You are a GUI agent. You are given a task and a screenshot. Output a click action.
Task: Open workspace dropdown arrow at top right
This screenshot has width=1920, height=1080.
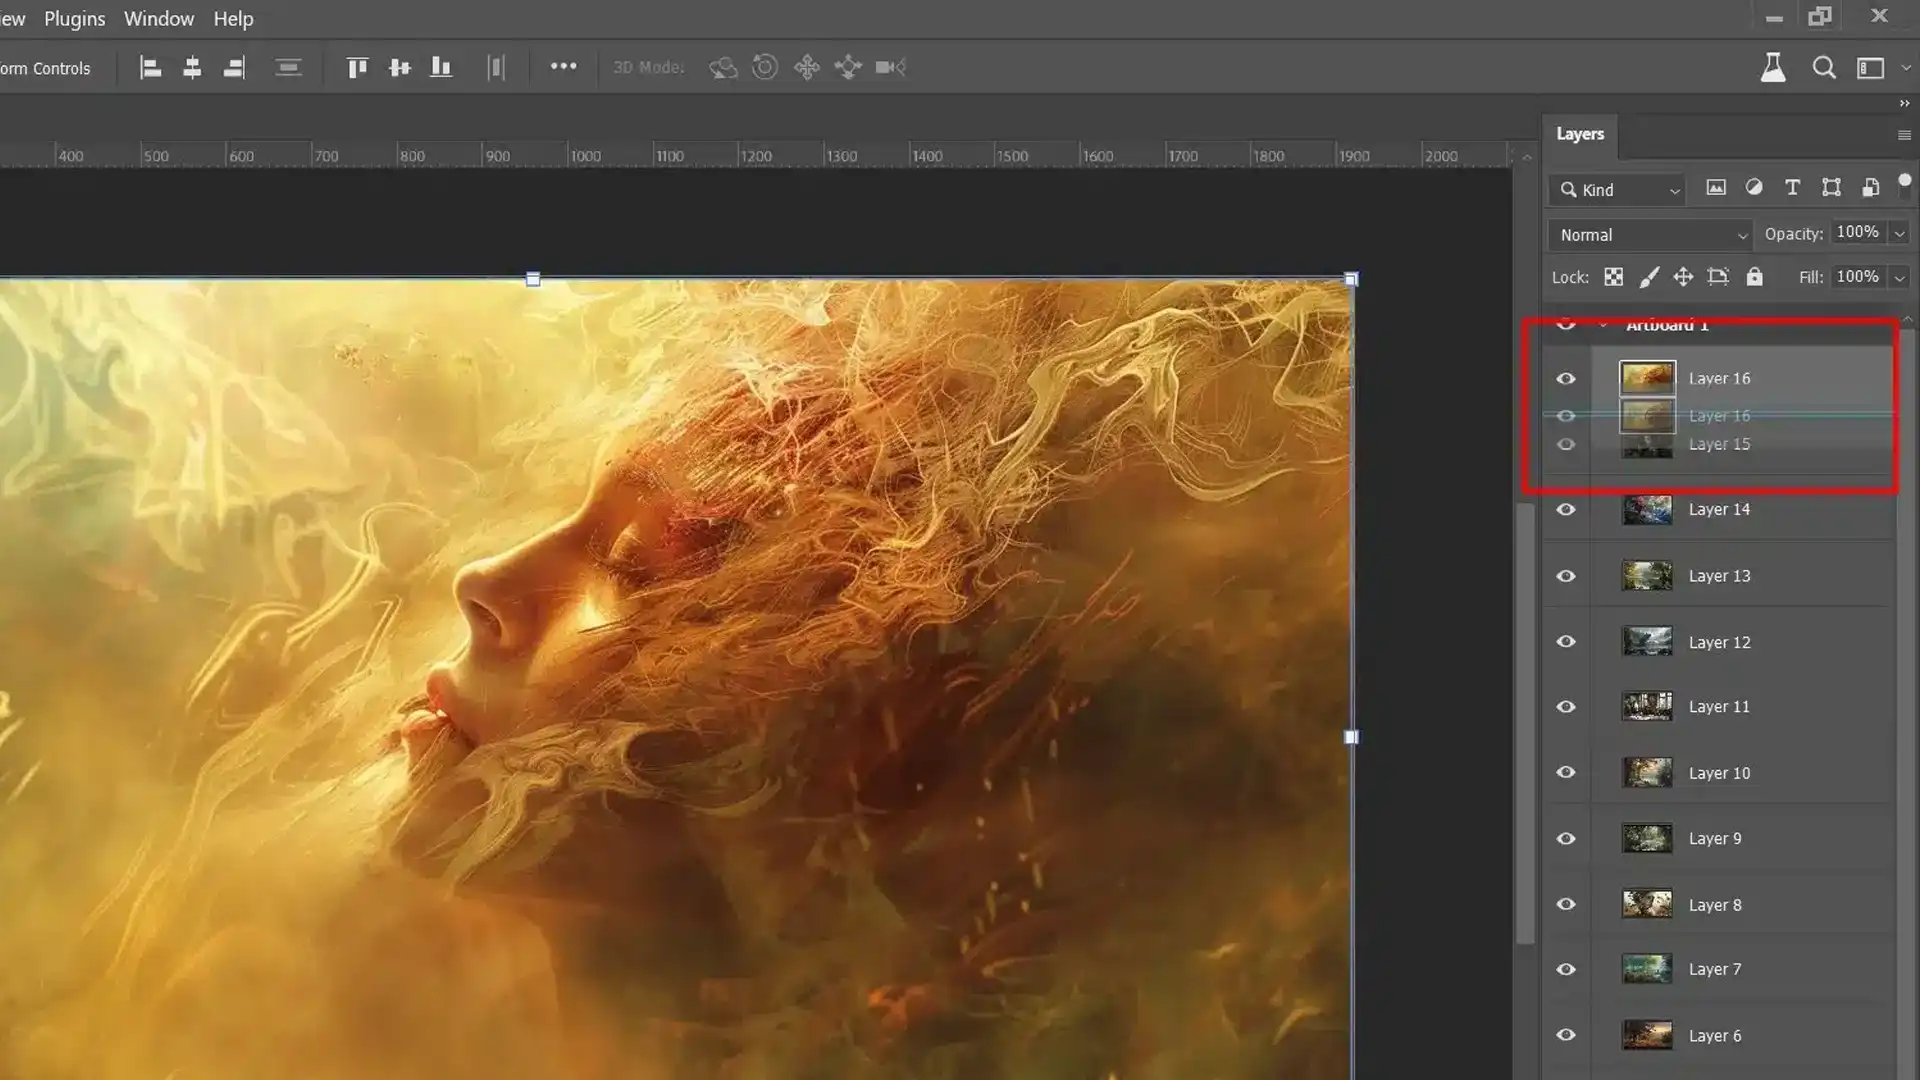[1906, 68]
